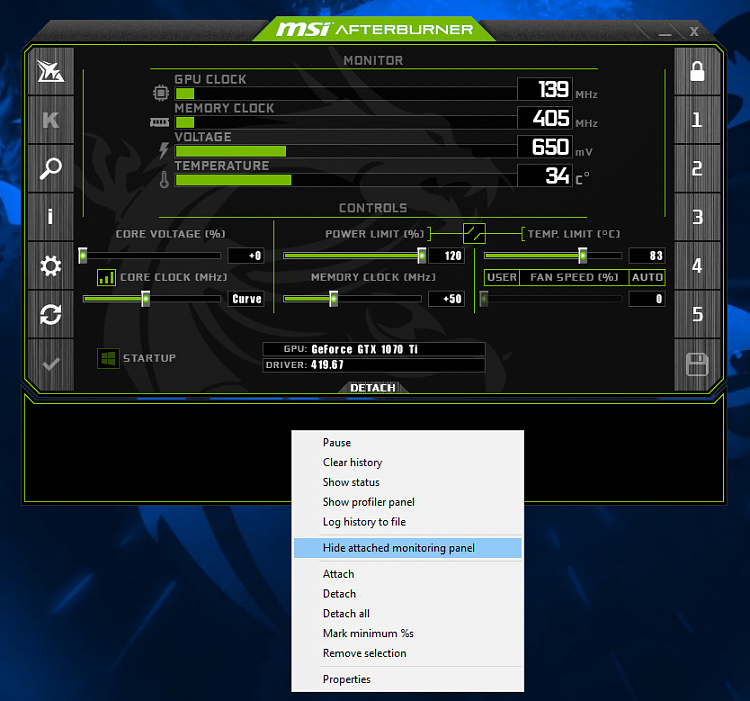Click the Fan Speed 0 value field
Viewport: 750px width, 701px height.
[647, 299]
